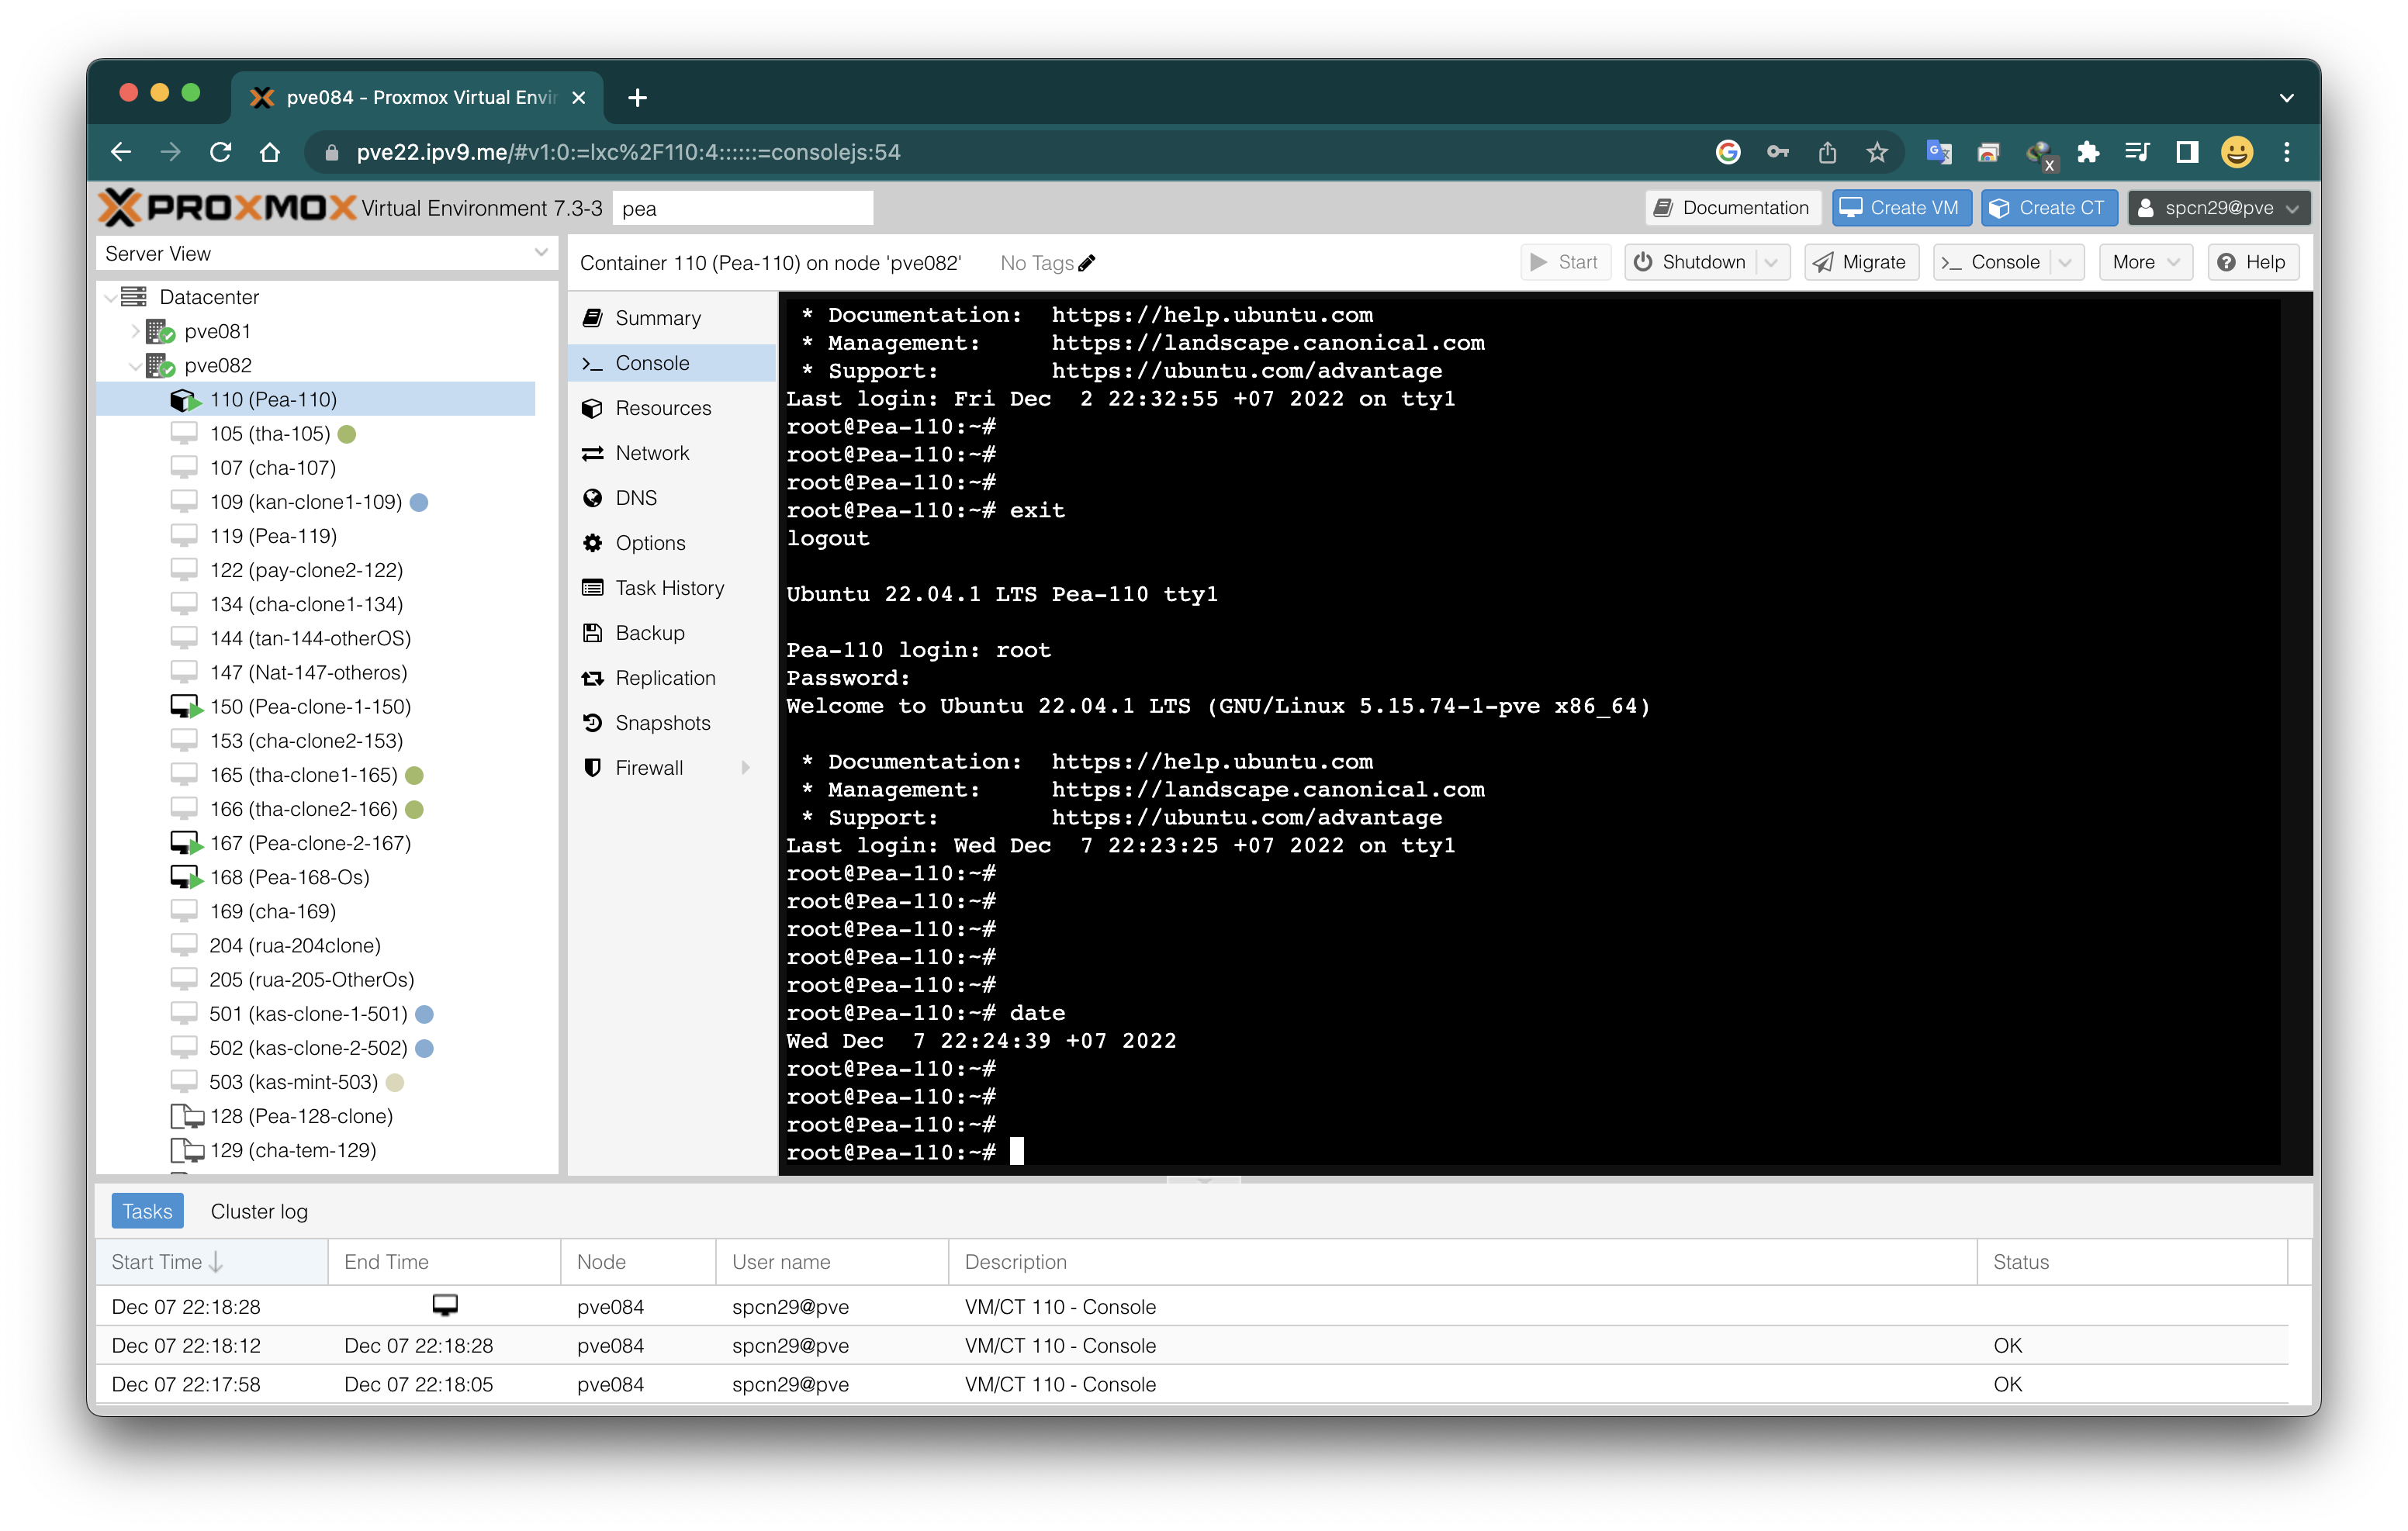Click the Proxmox logo
The width and height of the screenshot is (2408, 1531).
point(227,208)
